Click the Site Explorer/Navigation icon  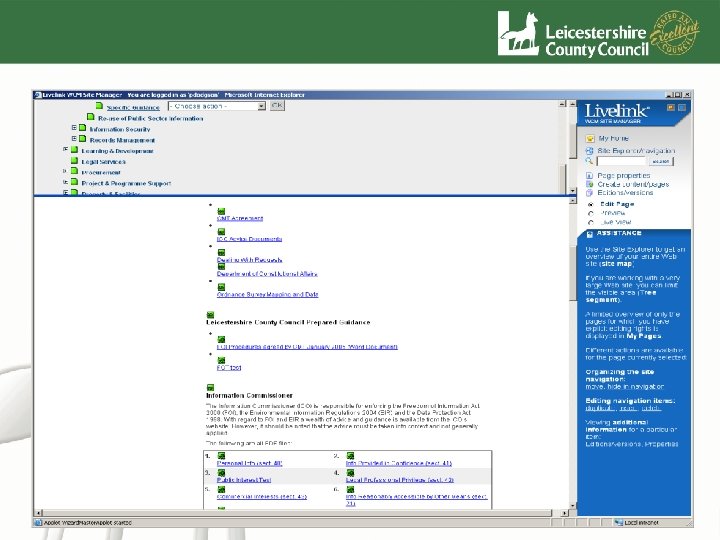coord(590,151)
